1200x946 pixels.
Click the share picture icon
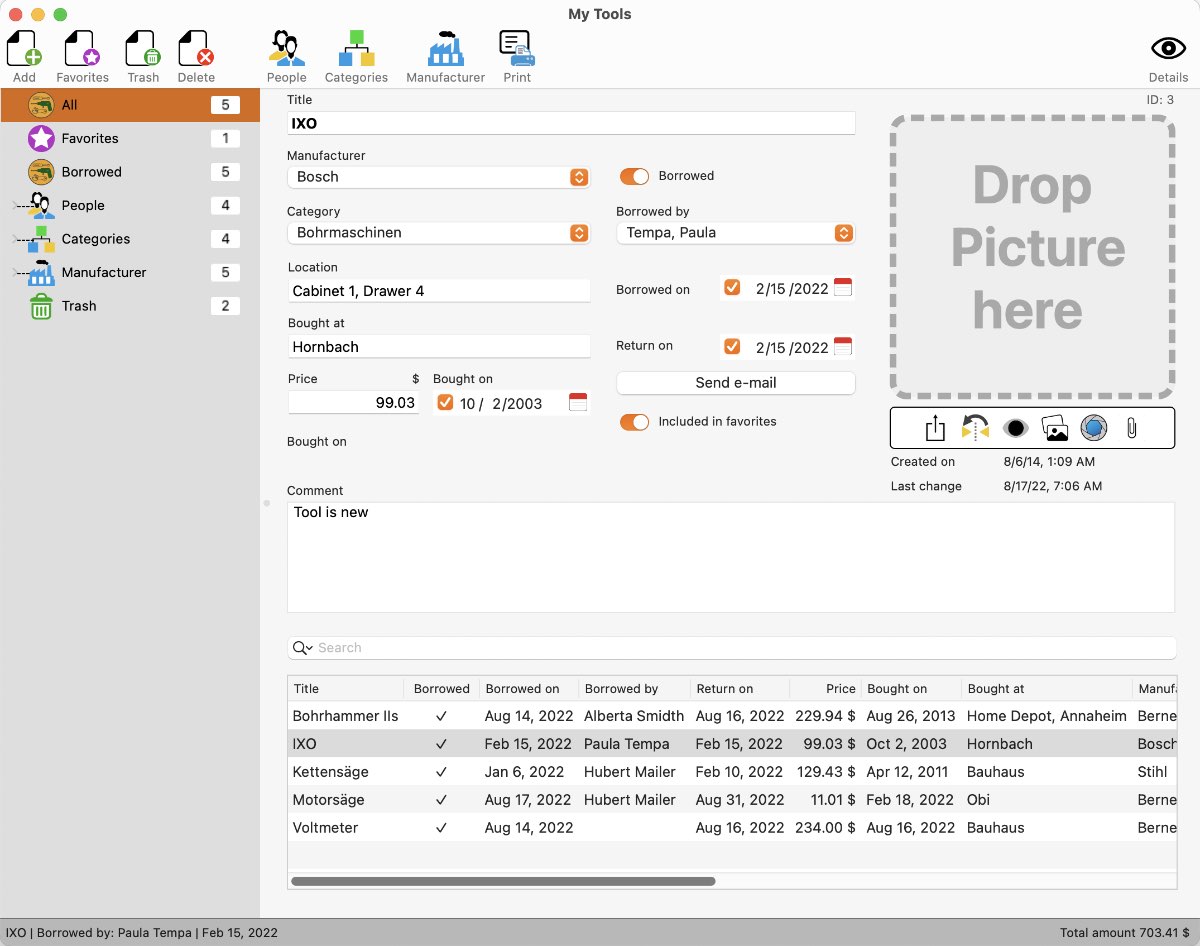[935, 428]
